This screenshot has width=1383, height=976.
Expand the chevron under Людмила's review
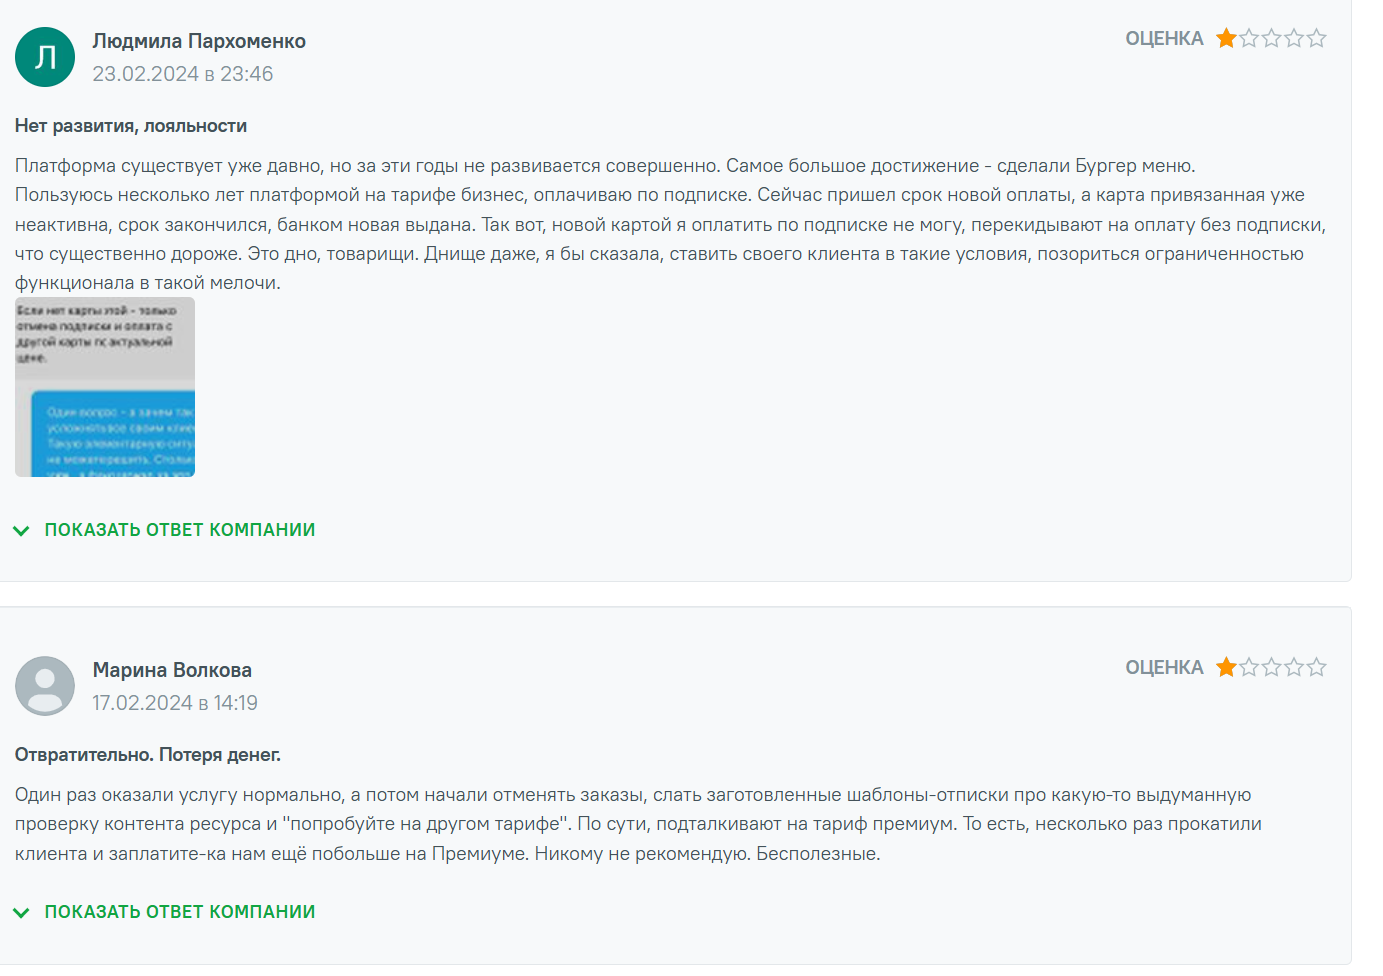(21, 531)
